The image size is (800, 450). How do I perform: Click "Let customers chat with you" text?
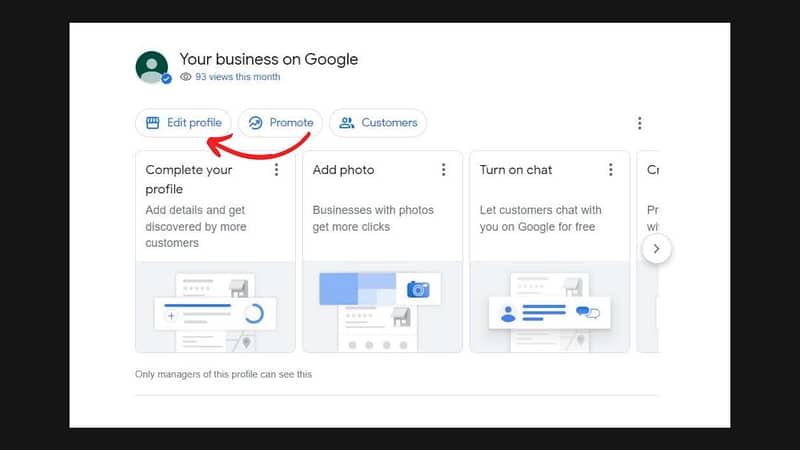540,218
